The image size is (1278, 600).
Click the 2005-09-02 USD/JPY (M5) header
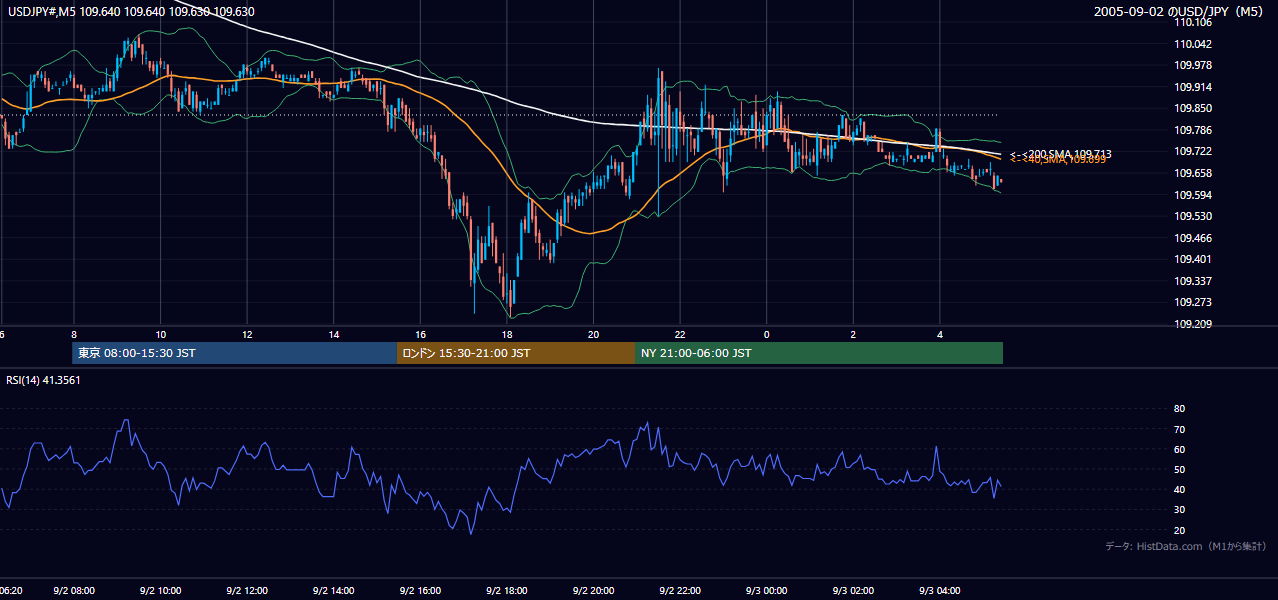[x=1180, y=12]
